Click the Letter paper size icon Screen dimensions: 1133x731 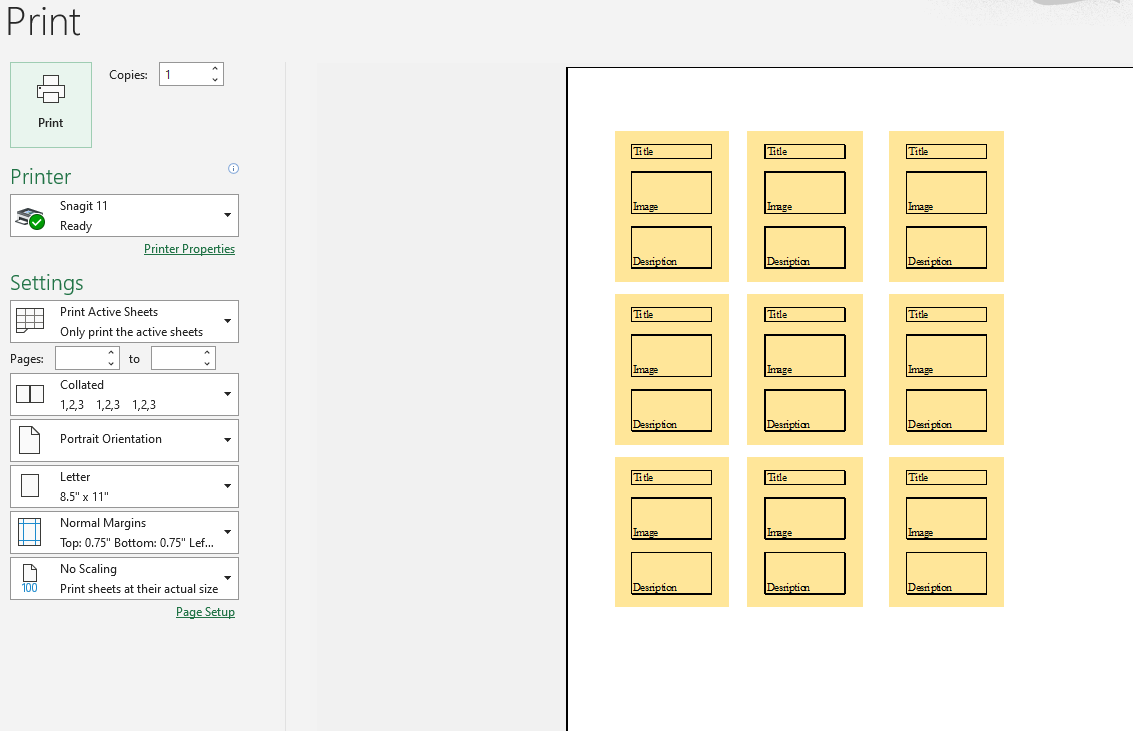tap(30, 486)
